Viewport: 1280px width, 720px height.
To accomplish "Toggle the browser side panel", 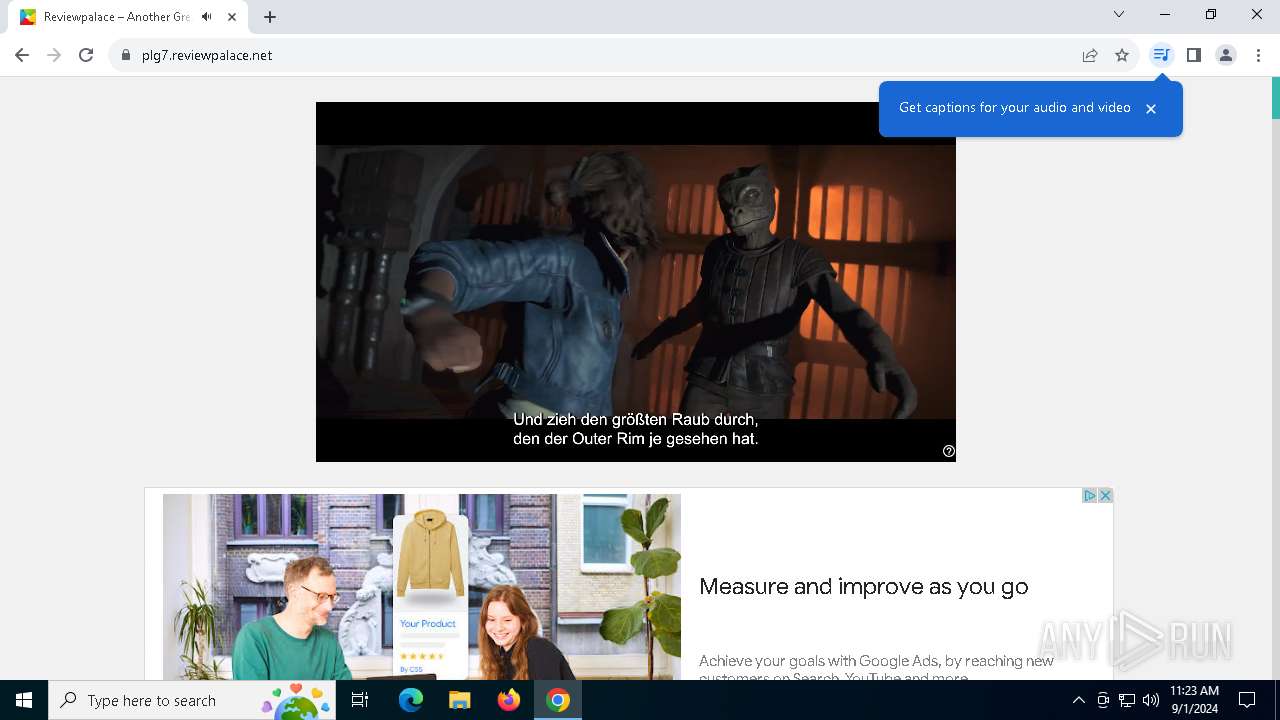I will (x=1193, y=55).
